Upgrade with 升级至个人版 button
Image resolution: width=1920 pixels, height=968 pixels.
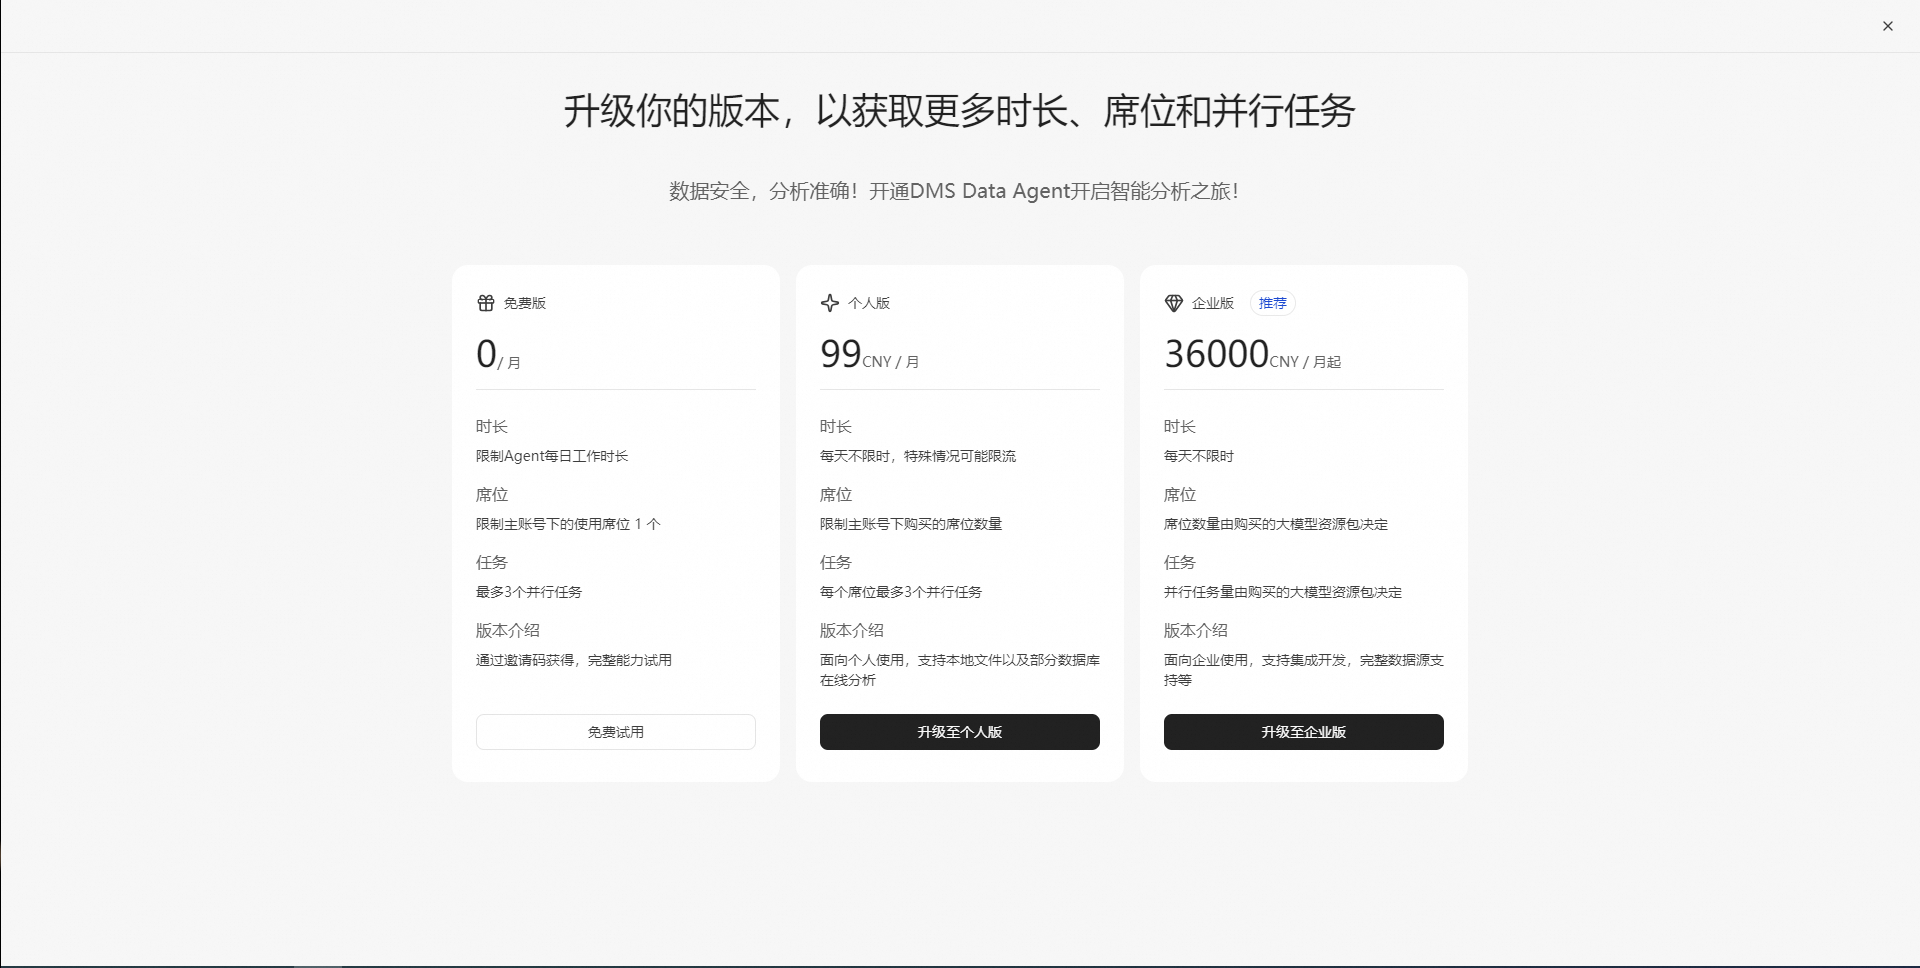pos(960,732)
